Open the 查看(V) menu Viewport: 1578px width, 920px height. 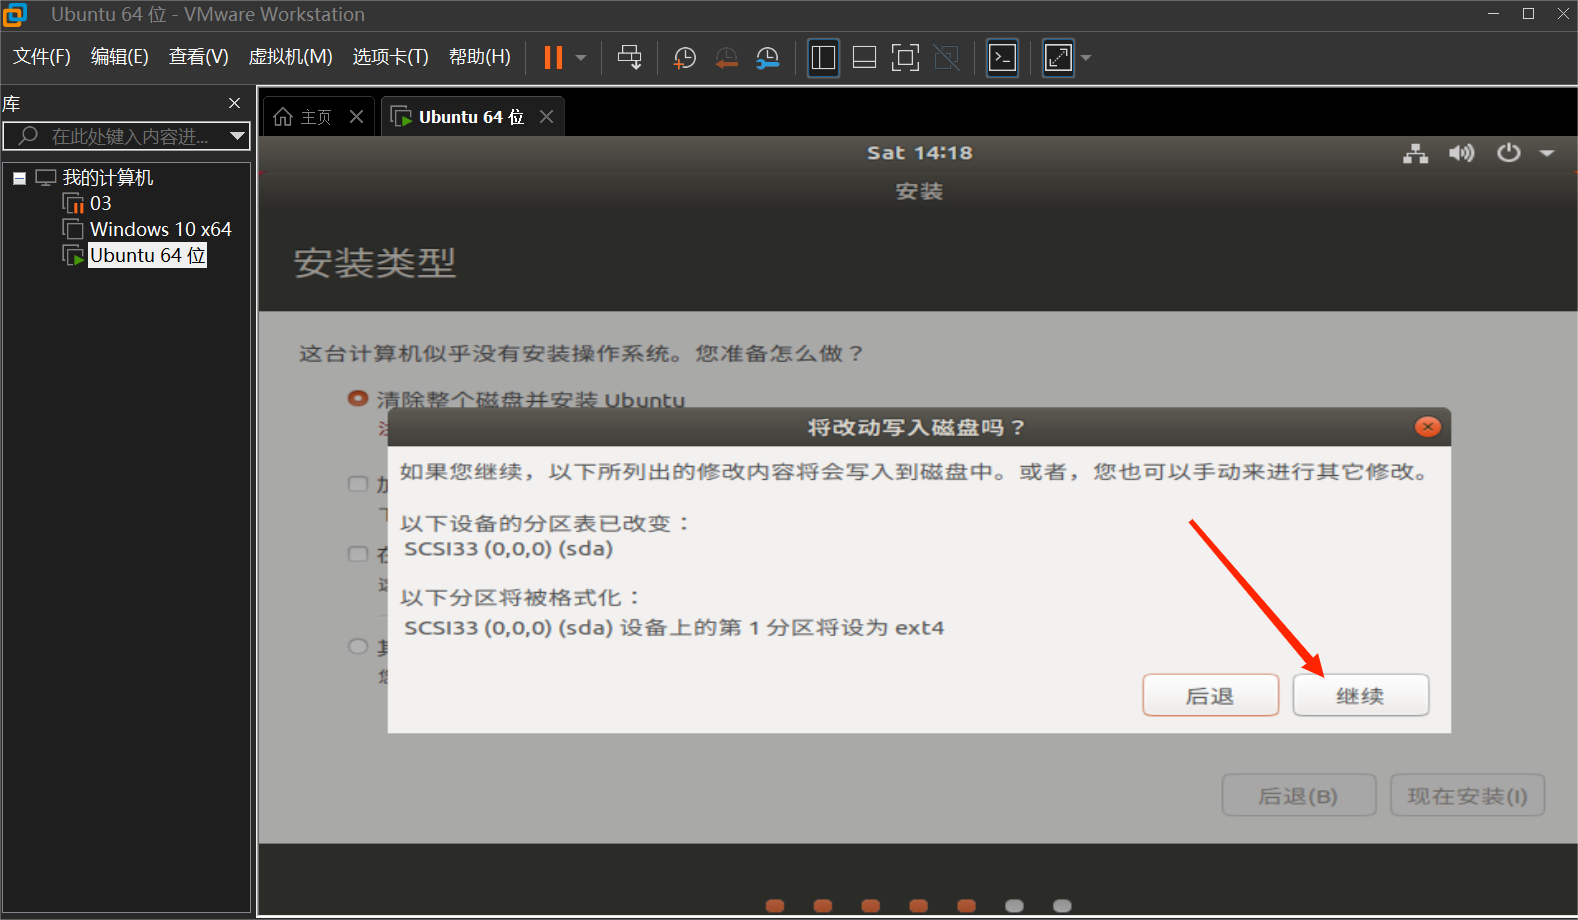pos(199,57)
